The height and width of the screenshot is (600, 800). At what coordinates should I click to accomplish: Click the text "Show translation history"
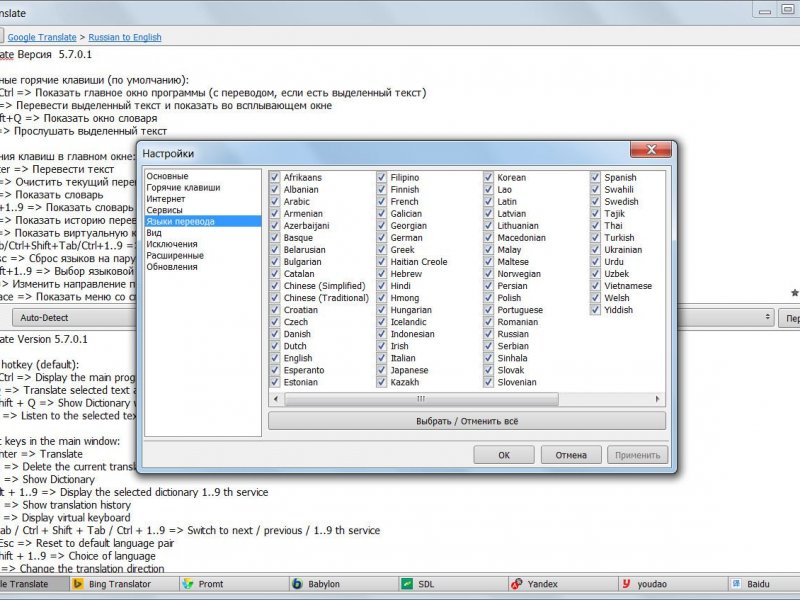[x=77, y=505]
